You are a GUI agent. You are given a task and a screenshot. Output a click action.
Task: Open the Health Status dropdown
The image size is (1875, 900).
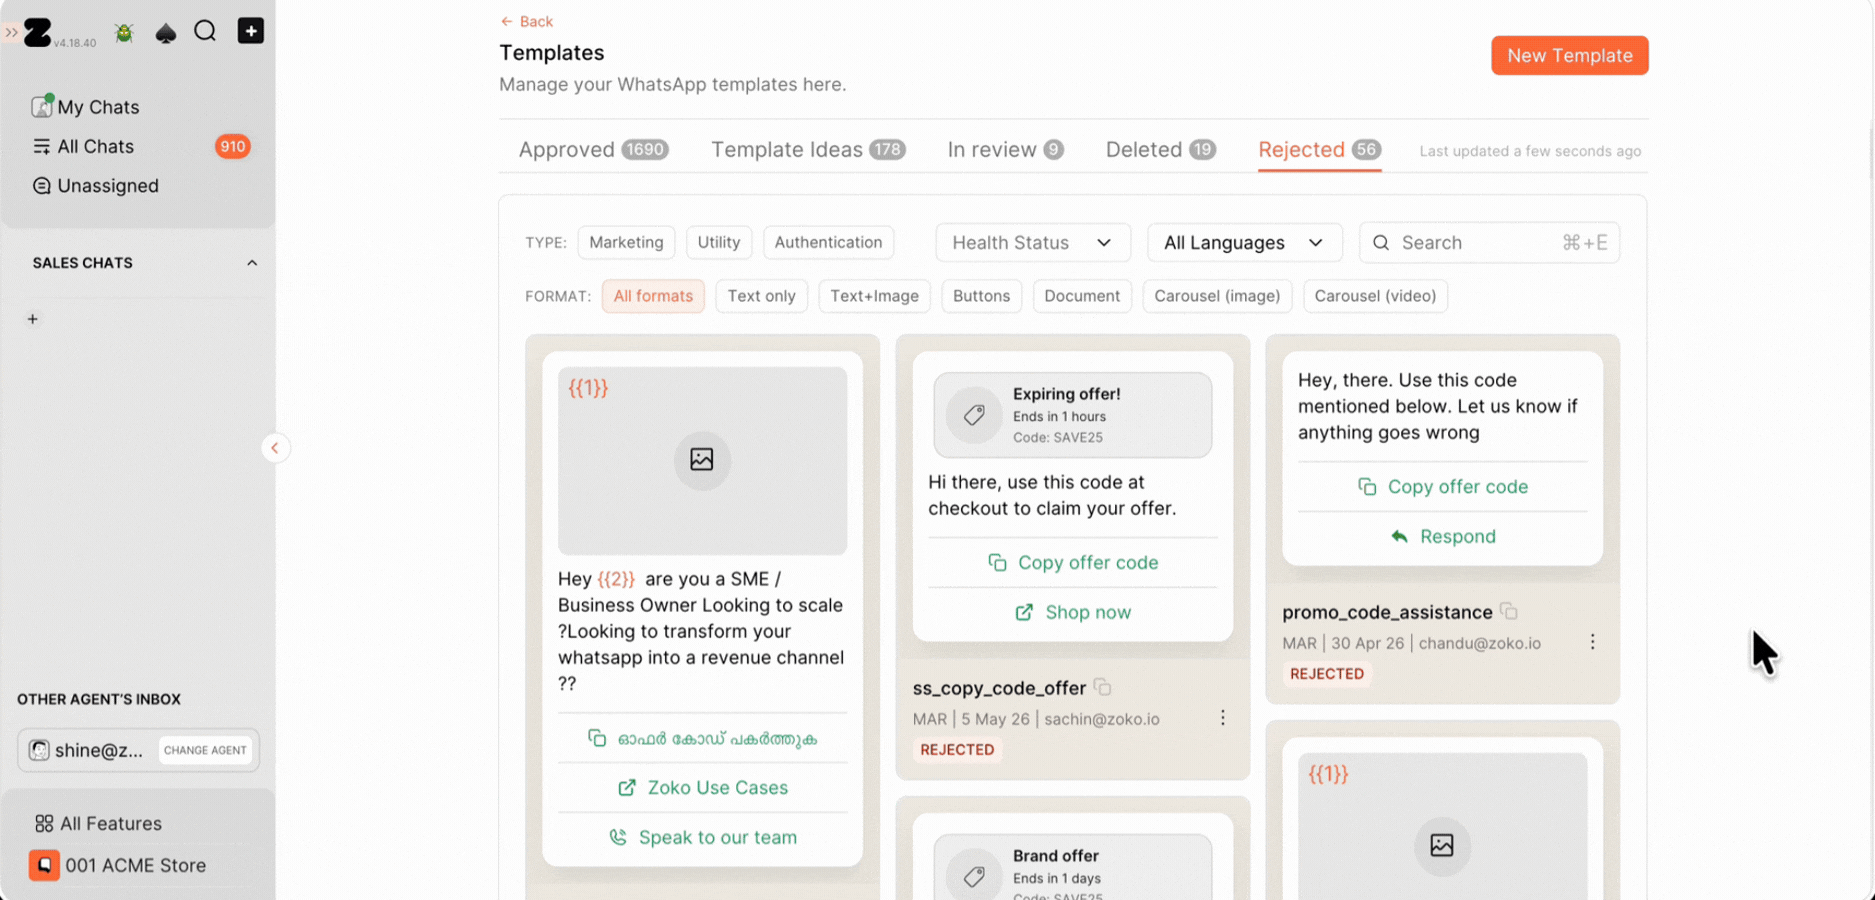[1032, 243]
